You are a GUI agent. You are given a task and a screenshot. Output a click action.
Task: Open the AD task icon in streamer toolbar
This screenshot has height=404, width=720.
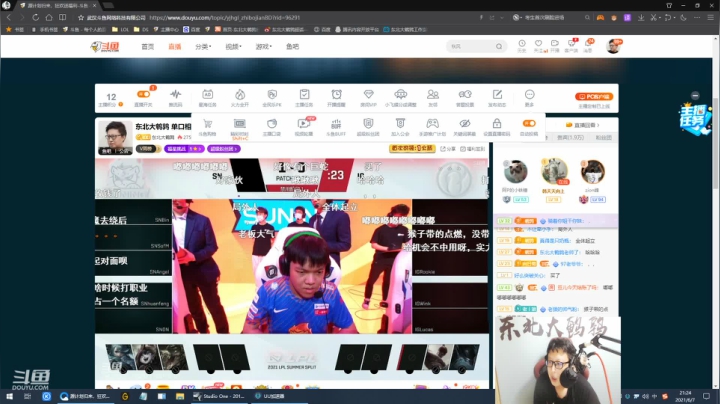point(208,95)
